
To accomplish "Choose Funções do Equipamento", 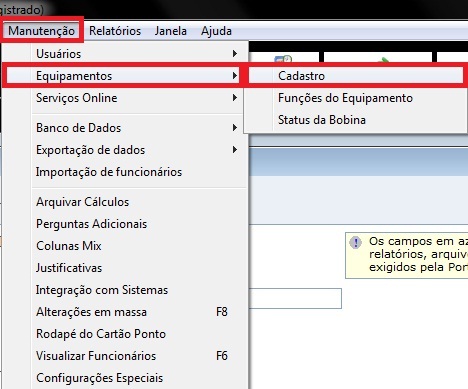I will pyautogui.click(x=356, y=98).
